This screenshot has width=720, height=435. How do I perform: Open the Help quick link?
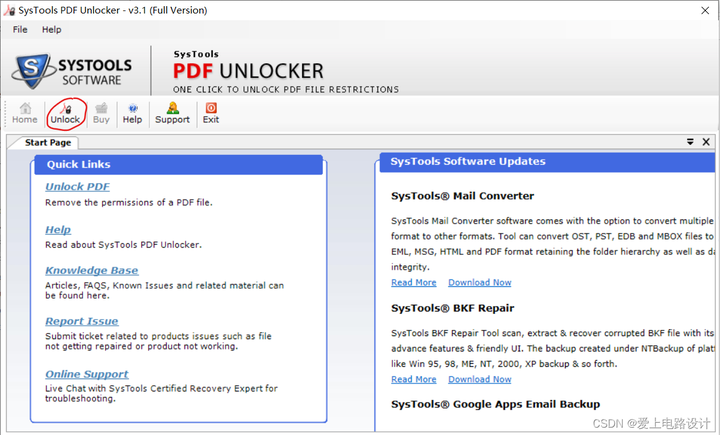pos(58,229)
